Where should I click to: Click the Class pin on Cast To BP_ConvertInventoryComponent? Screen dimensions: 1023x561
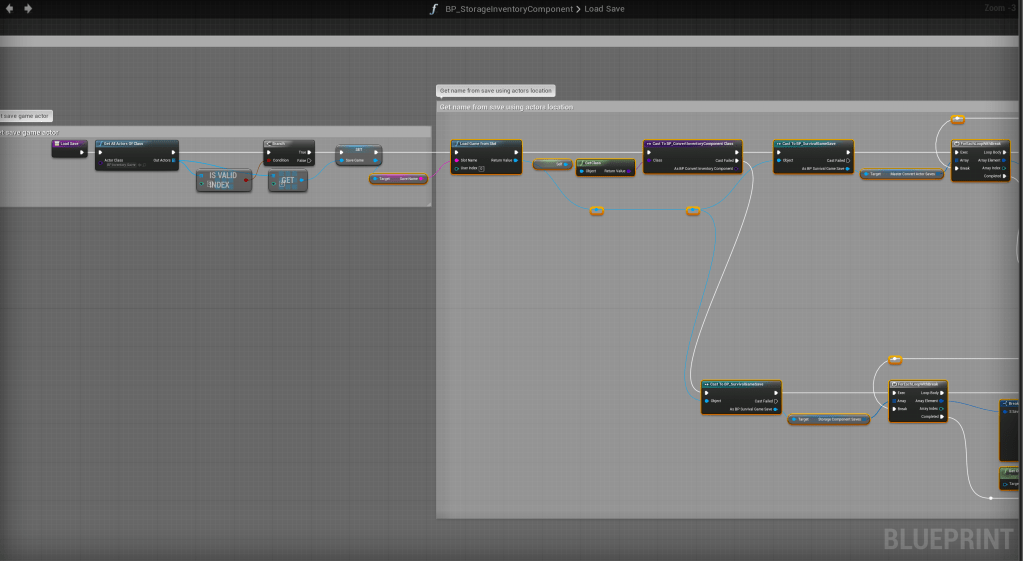point(650,160)
